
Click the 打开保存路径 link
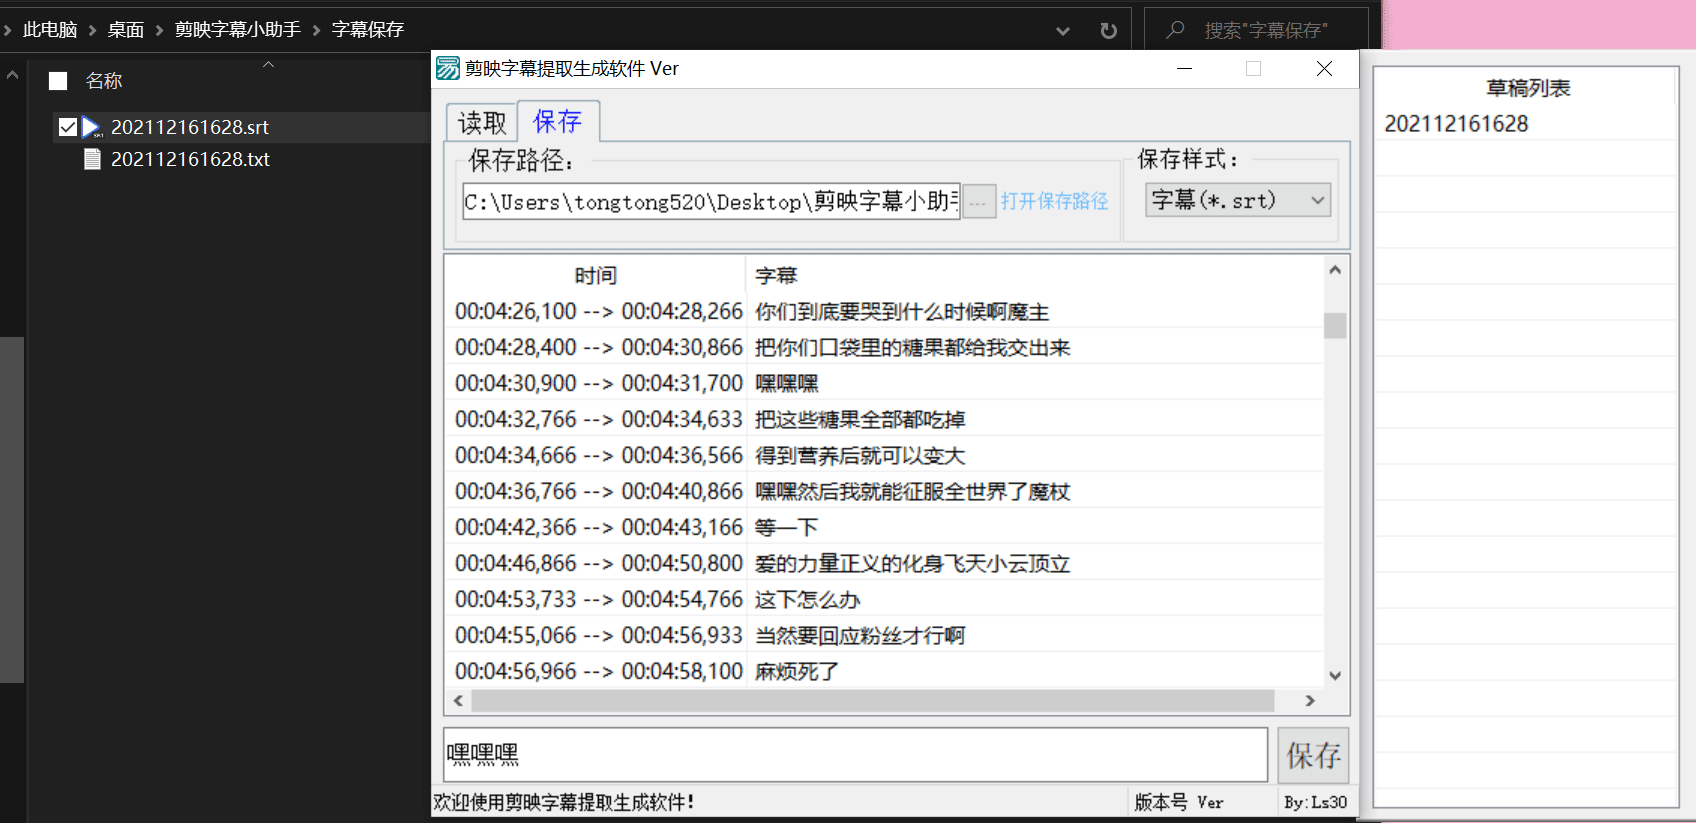1054,201
